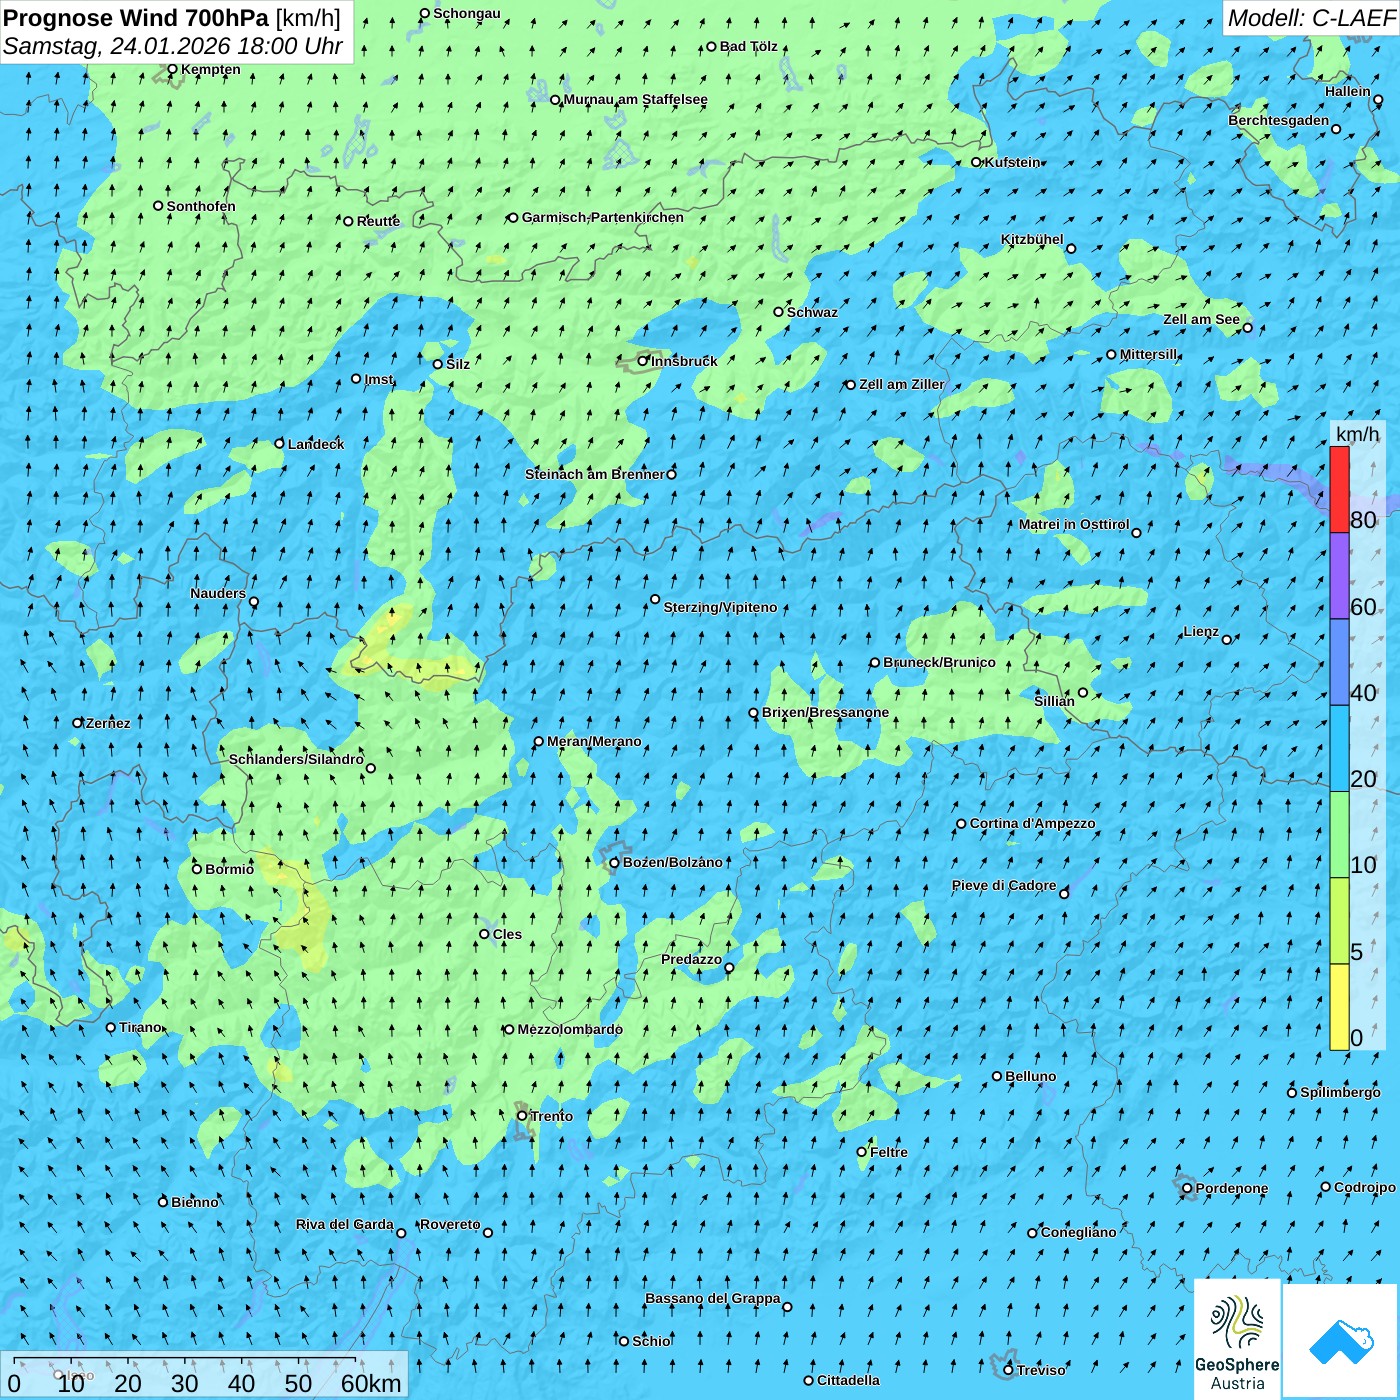
Task: Click the "Murnau am Staffelsee" label
Action: tap(636, 99)
